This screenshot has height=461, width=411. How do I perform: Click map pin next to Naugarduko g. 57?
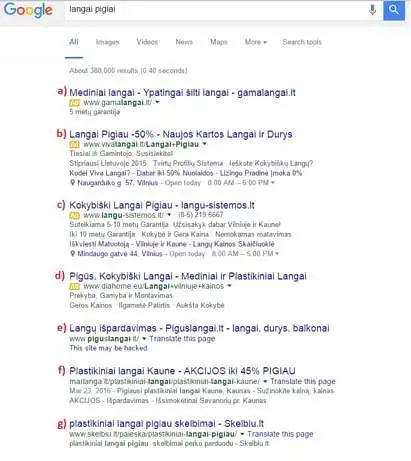72,183
